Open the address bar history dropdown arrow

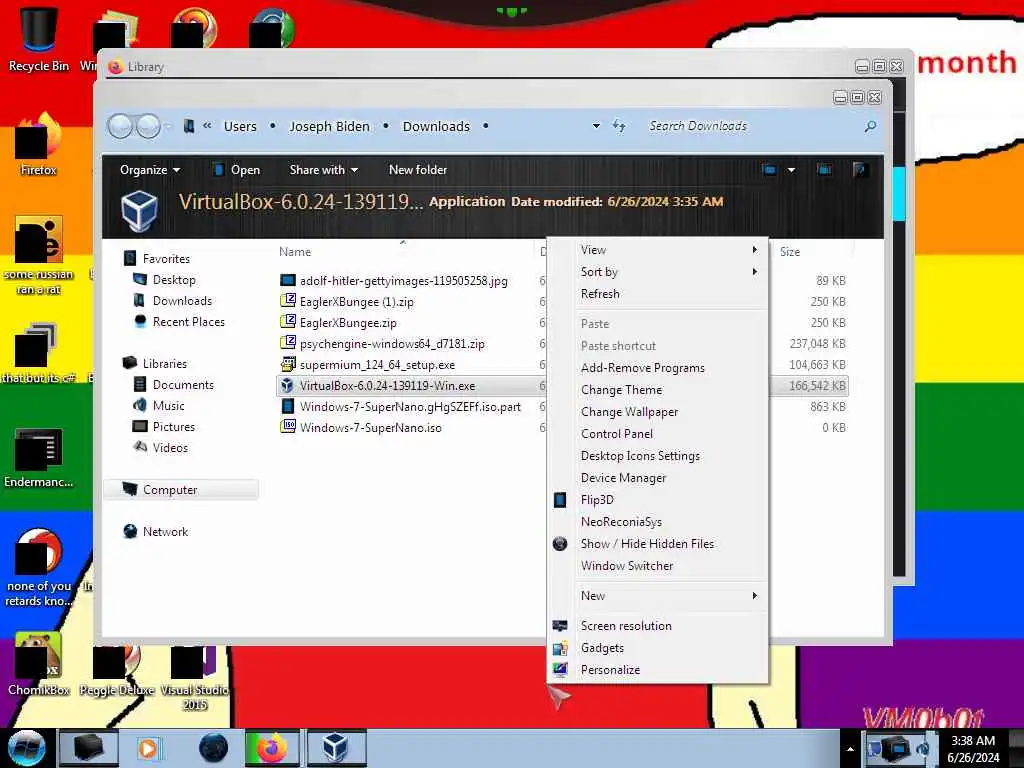596,126
